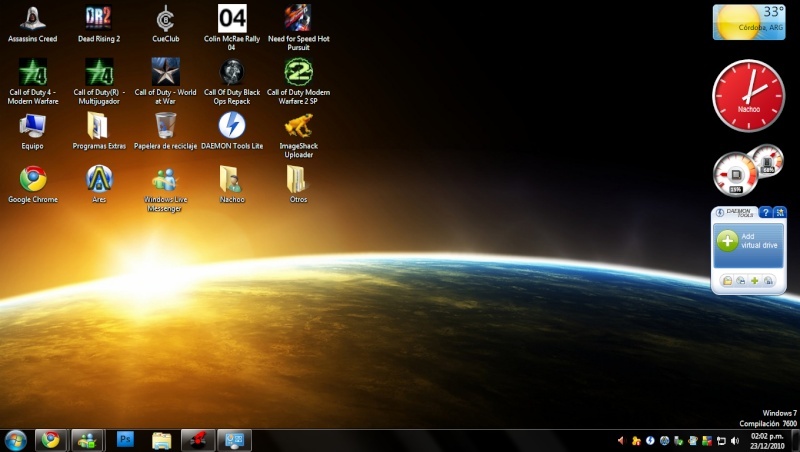The image size is (800, 452).
Task: Select the Nachoo user folder
Action: (232, 185)
